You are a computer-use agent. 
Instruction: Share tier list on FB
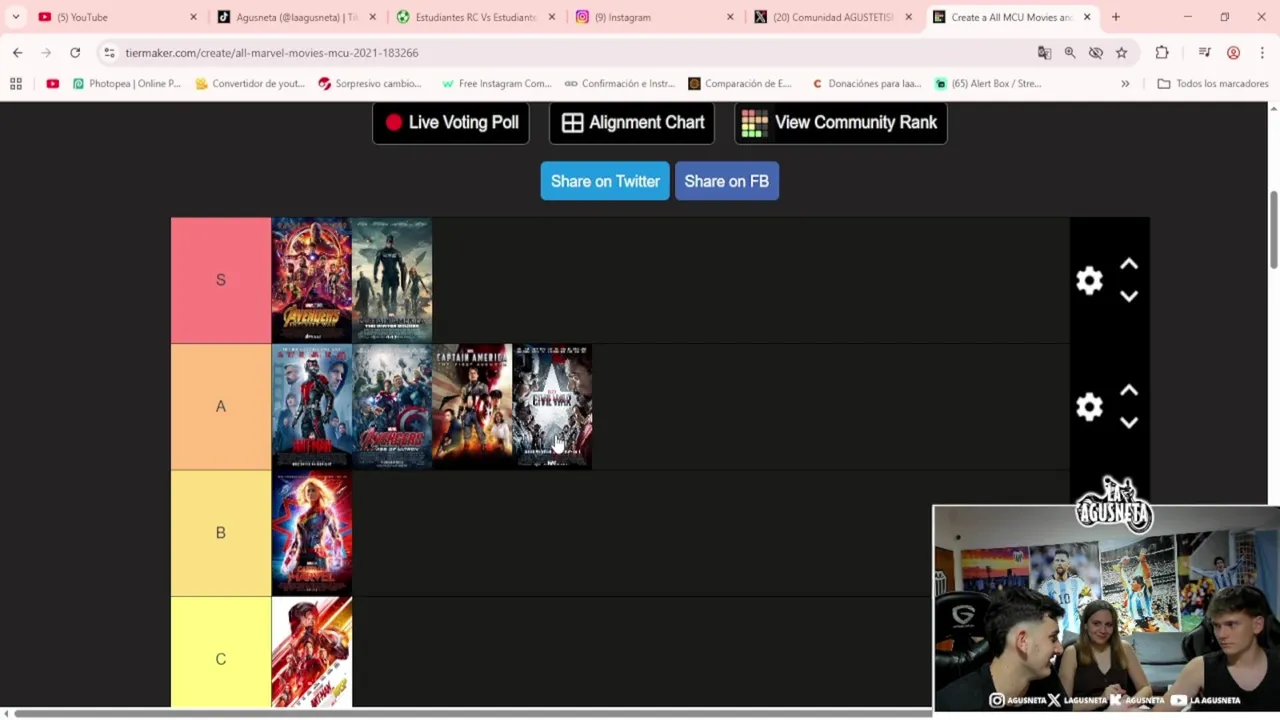[x=727, y=181]
